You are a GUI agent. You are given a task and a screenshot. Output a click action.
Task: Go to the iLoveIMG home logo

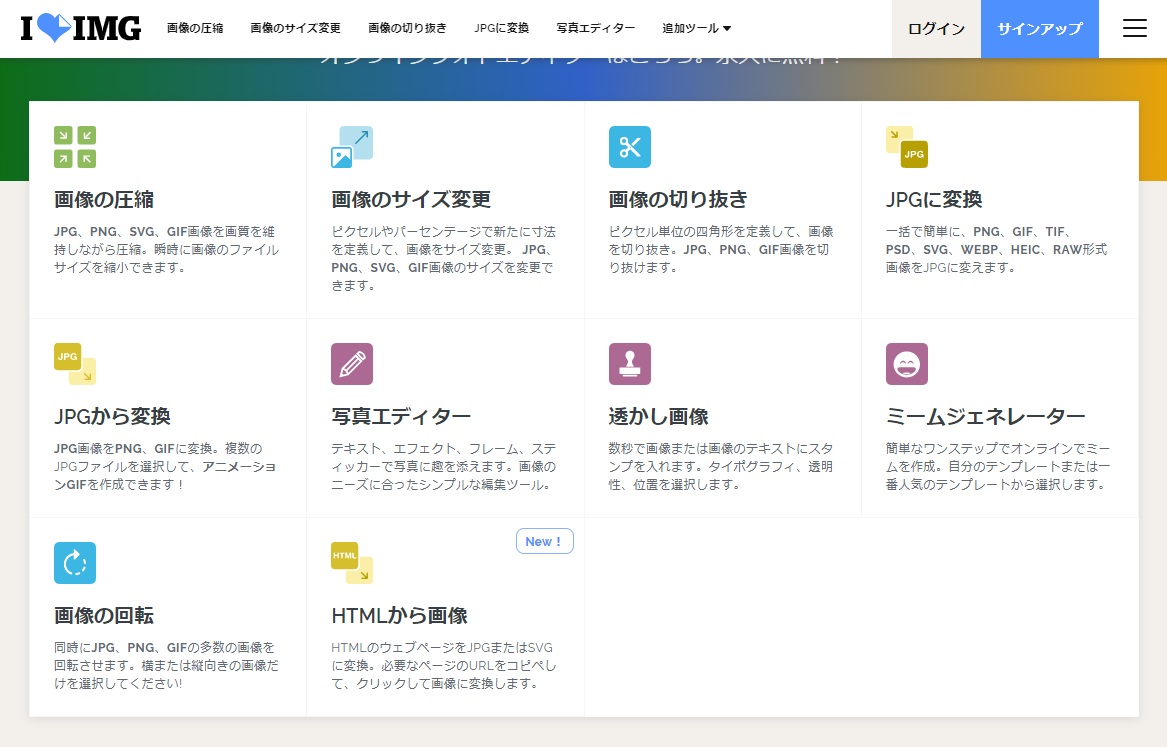coord(81,29)
